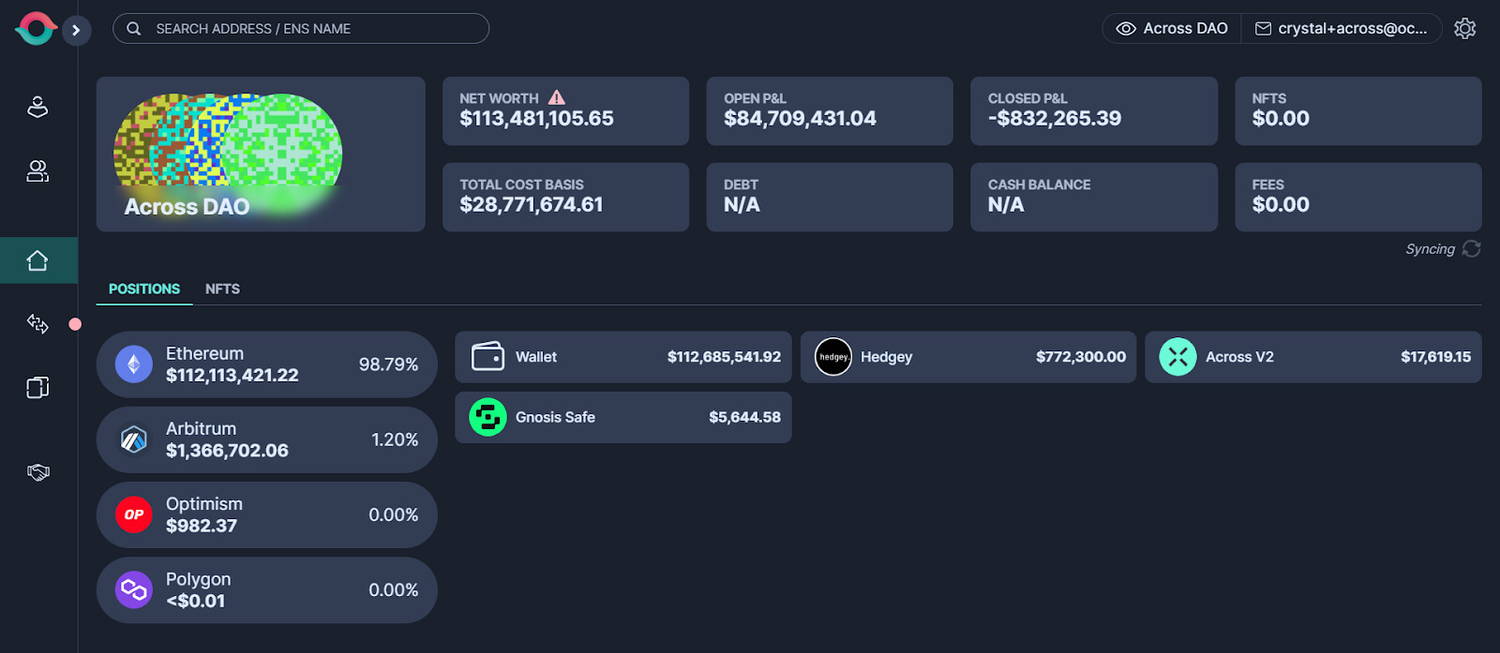The height and width of the screenshot is (653, 1500).
Task: Select the Ethereum chain row
Action: (267, 364)
